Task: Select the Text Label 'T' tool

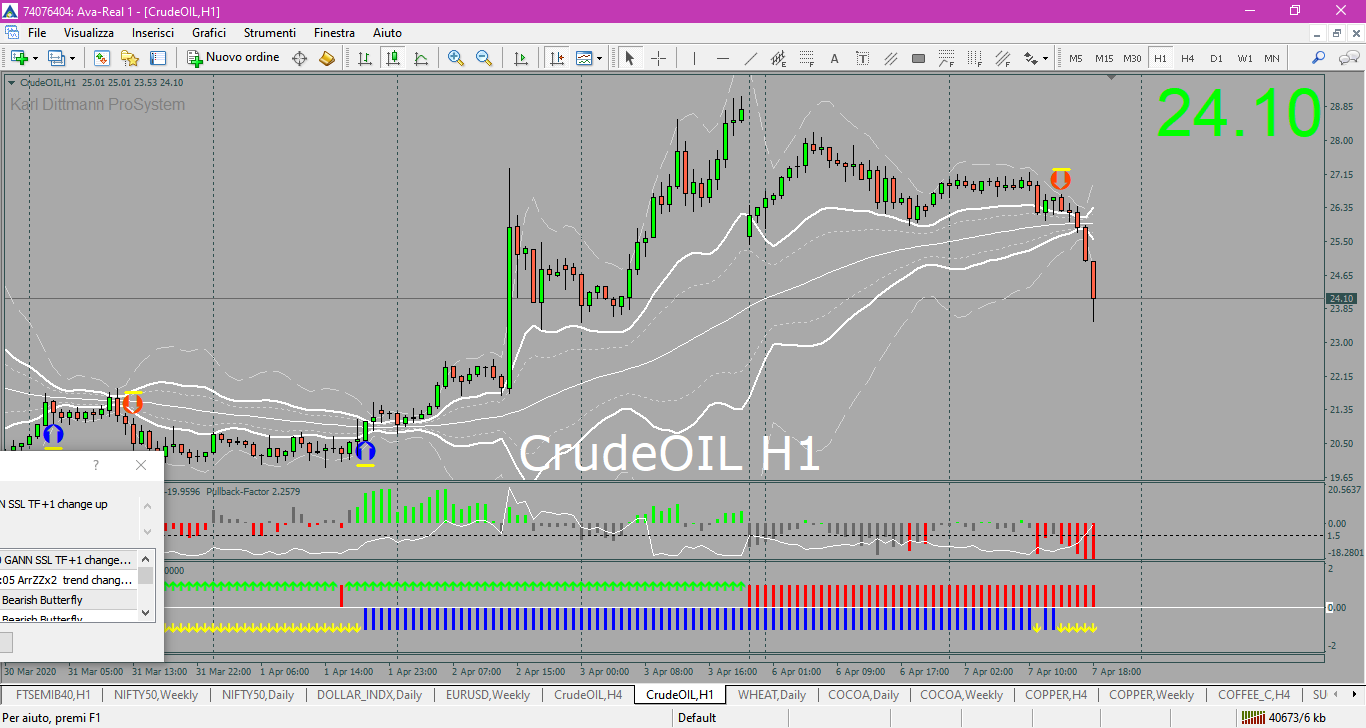Action: (863, 58)
